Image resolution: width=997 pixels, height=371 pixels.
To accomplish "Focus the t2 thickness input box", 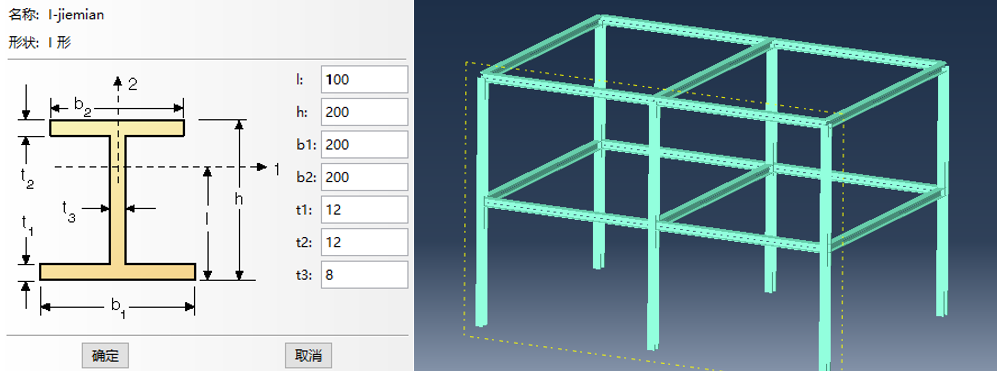I will 364,242.
